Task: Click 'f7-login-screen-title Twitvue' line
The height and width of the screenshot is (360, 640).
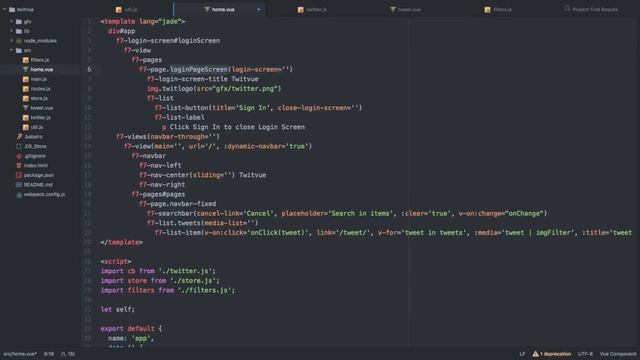Action: pyautogui.click(x=203, y=79)
